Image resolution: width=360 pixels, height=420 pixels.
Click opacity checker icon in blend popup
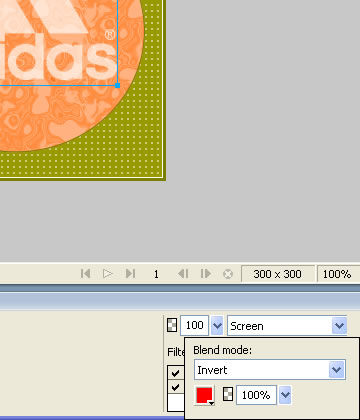(x=228, y=394)
